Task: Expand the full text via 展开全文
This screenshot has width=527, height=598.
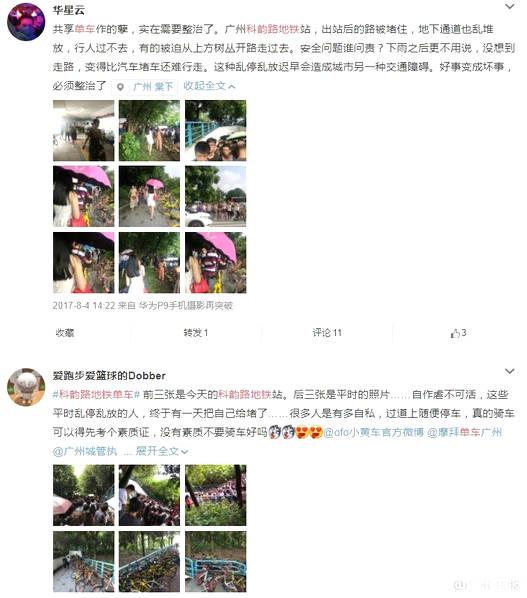Action: (x=162, y=451)
